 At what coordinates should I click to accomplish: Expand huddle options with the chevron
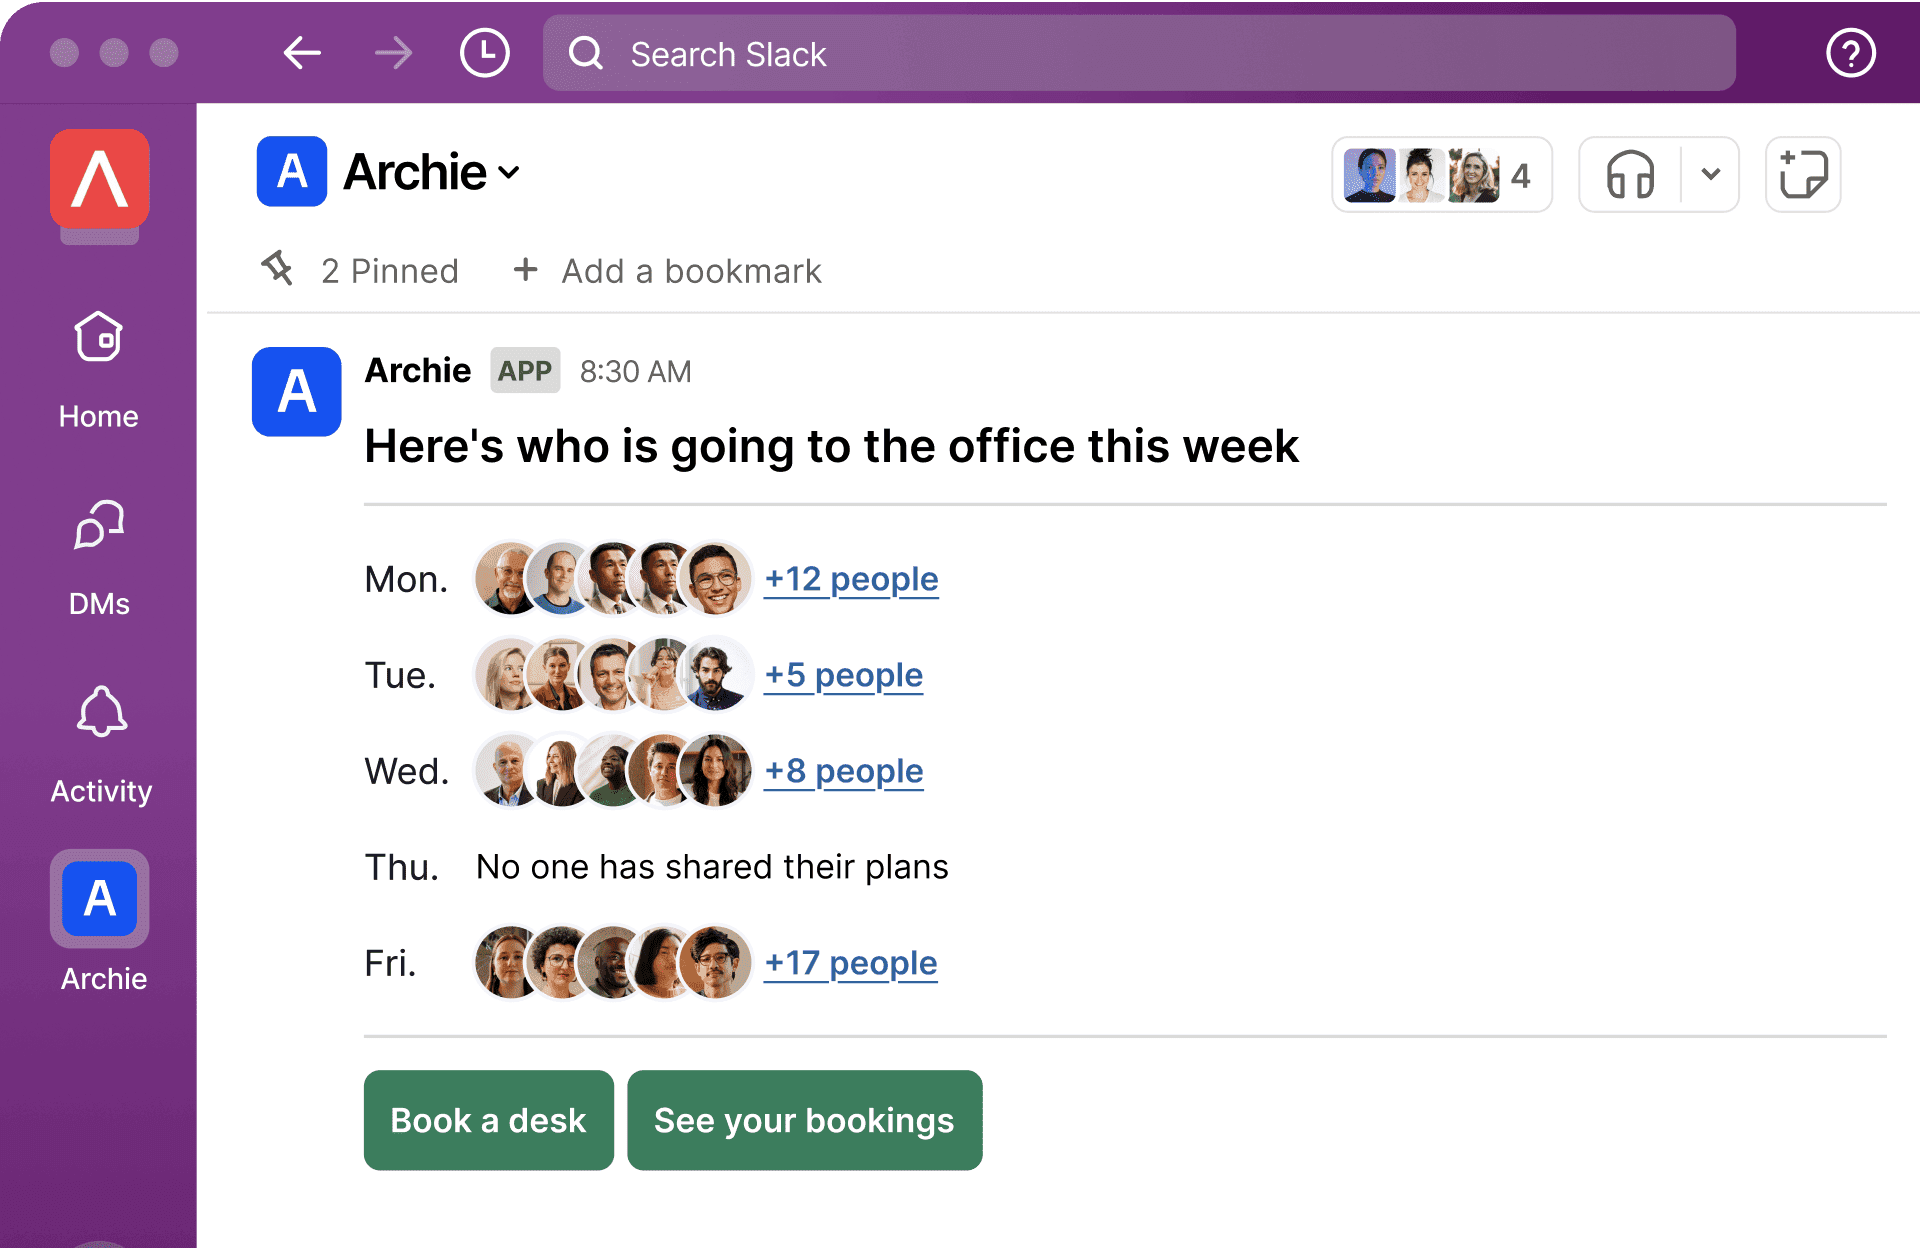pyautogui.click(x=1710, y=174)
